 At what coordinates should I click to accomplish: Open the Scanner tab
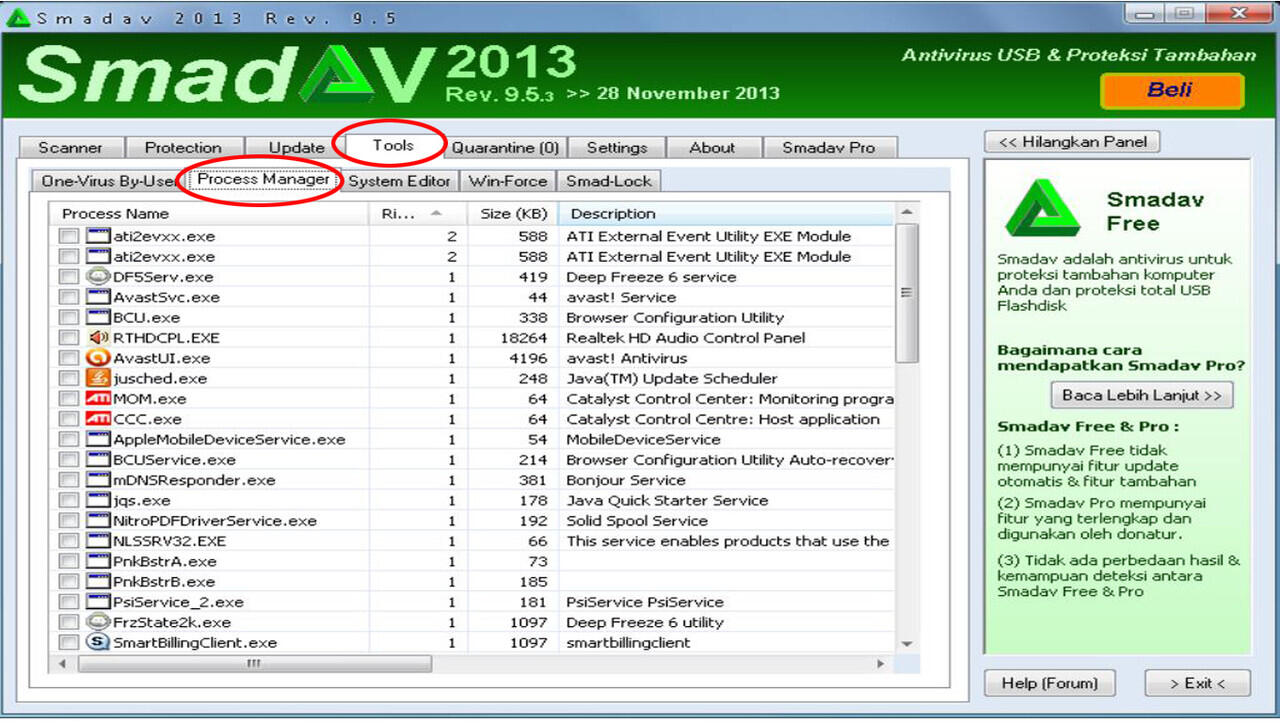tap(70, 147)
